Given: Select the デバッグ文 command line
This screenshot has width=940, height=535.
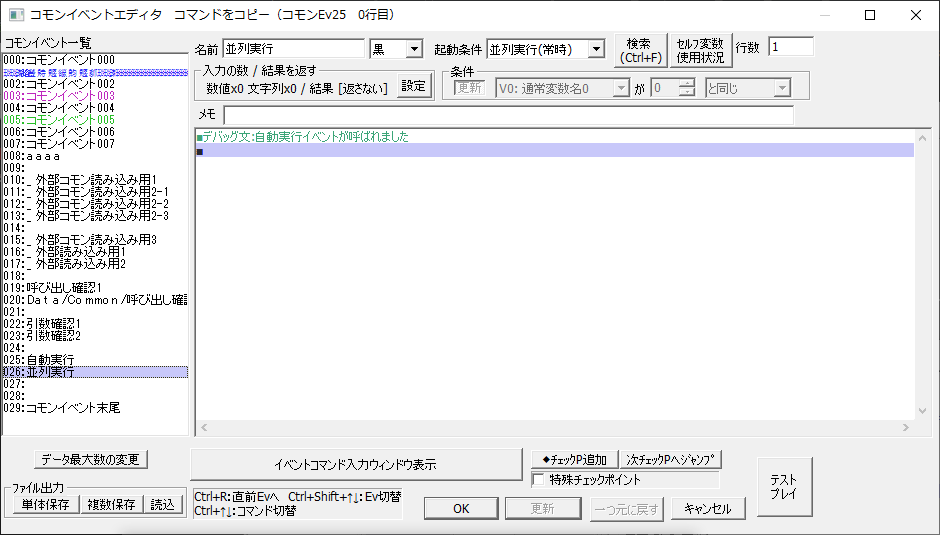Looking at the screenshot, I should tap(555, 137).
